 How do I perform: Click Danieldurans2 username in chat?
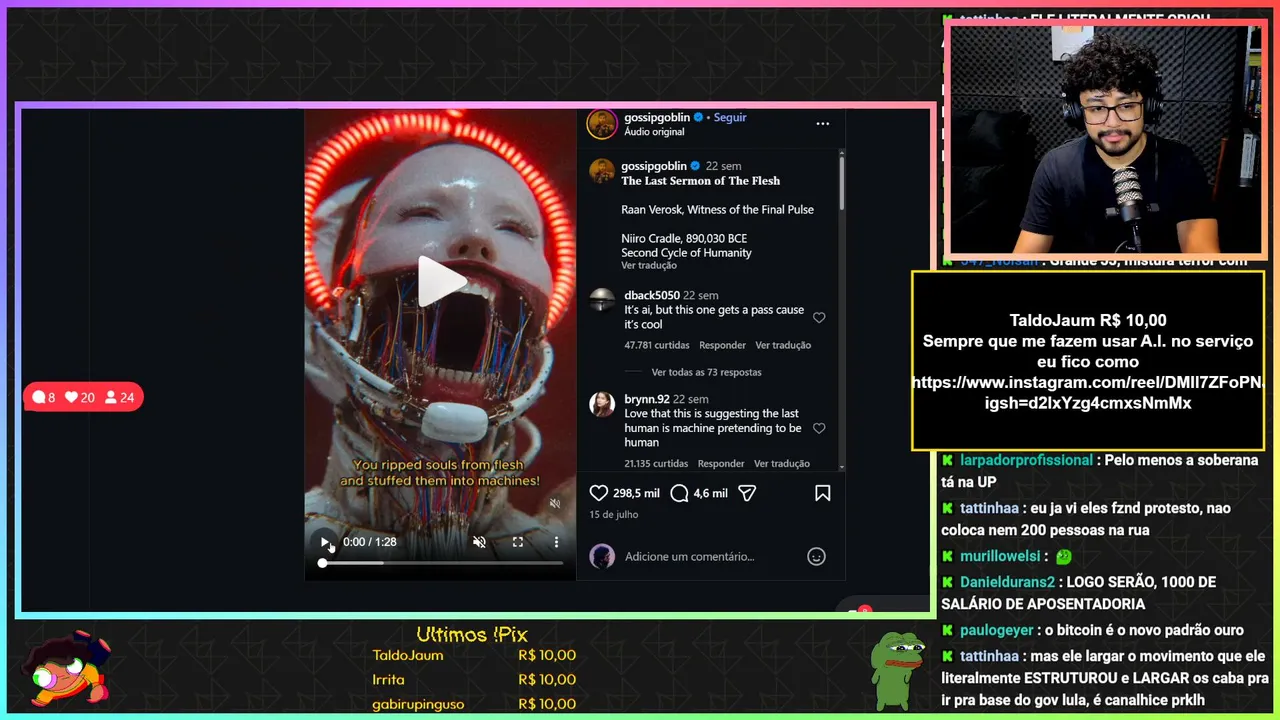(1007, 582)
